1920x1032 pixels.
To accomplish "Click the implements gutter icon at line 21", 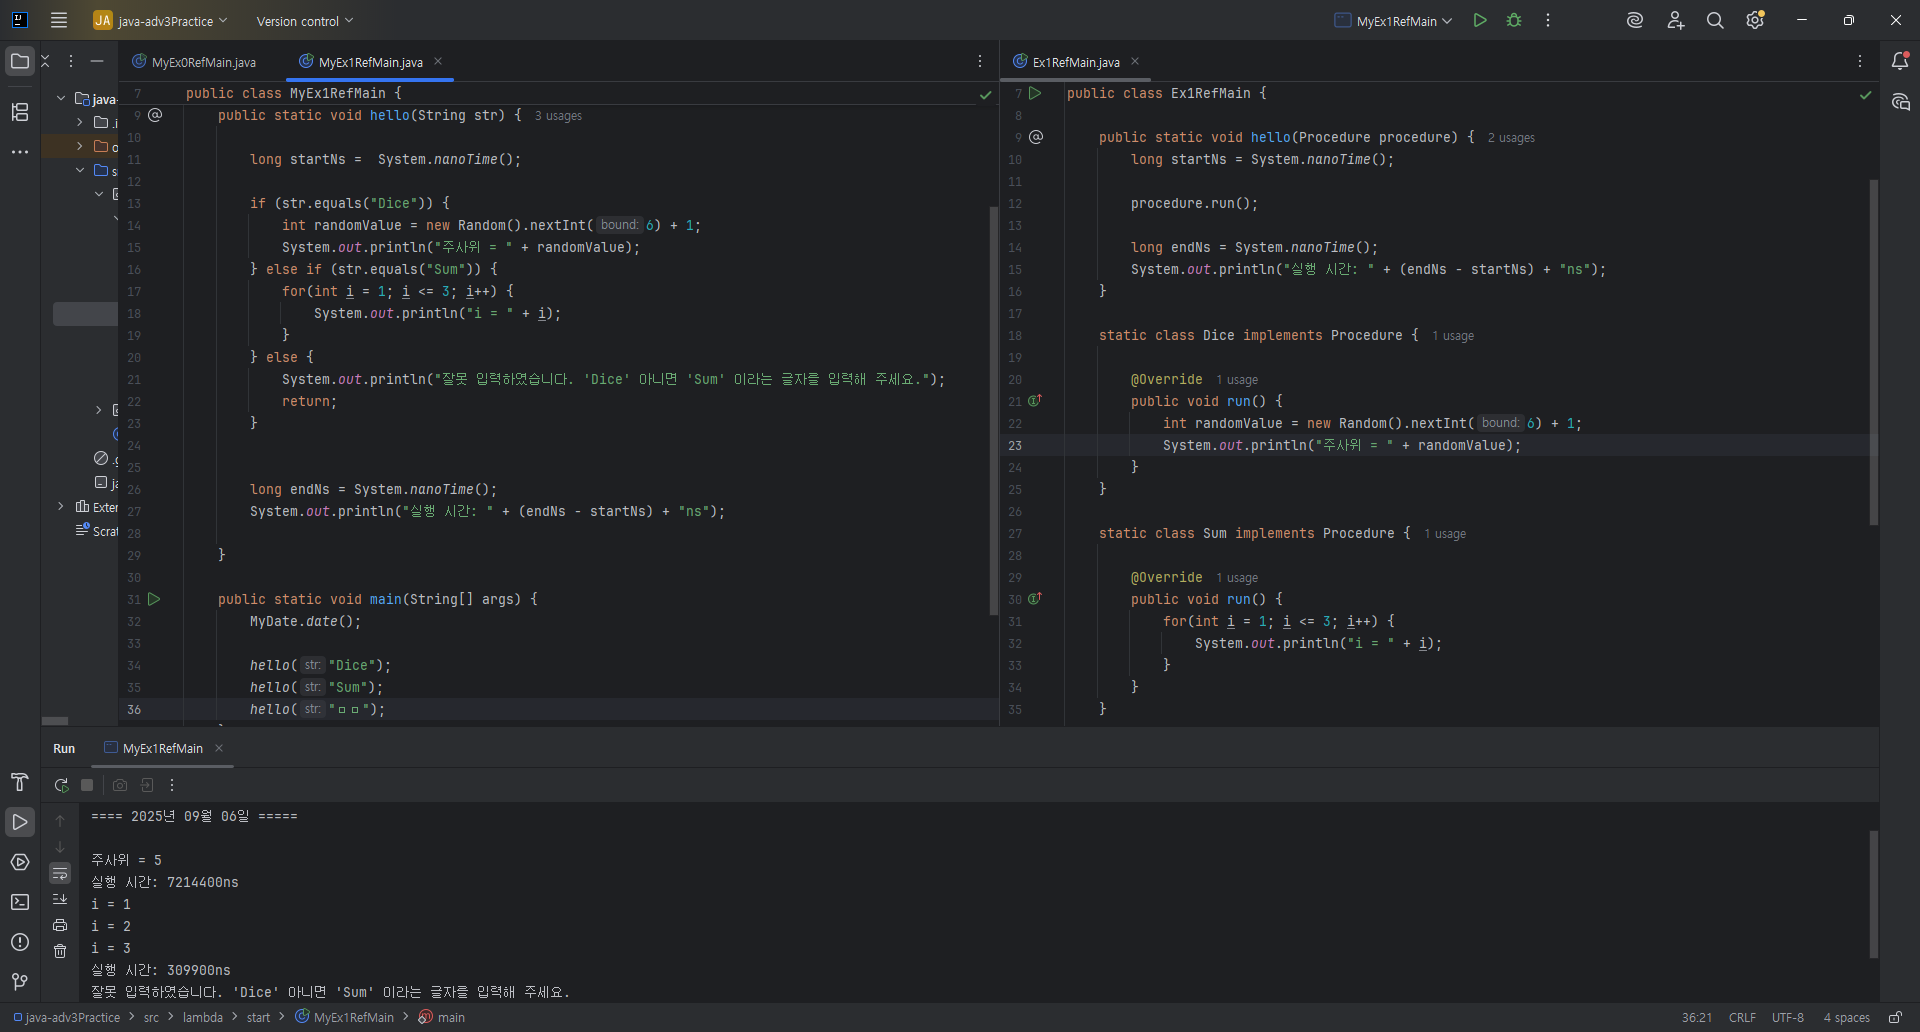I will [1035, 401].
